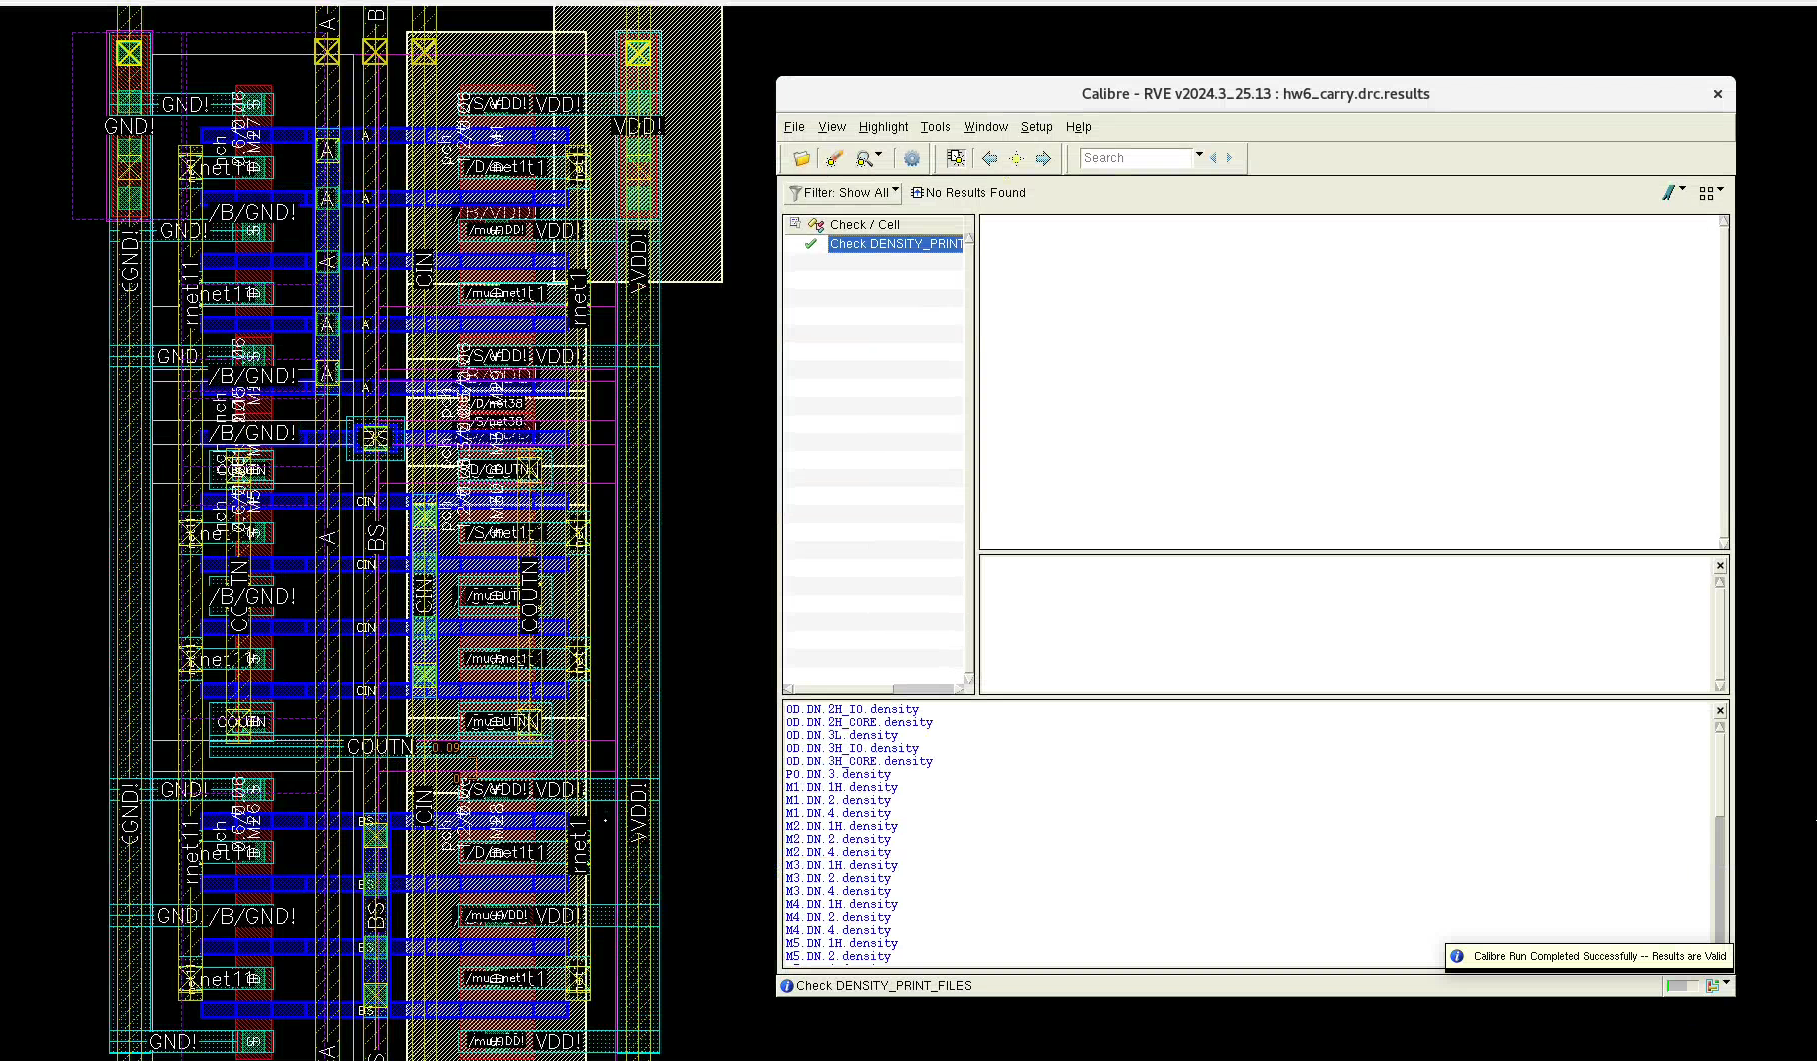The height and width of the screenshot is (1061, 1817).
Task: Open the search field history dropdown arrow
Action: [x=1199, y=155]
